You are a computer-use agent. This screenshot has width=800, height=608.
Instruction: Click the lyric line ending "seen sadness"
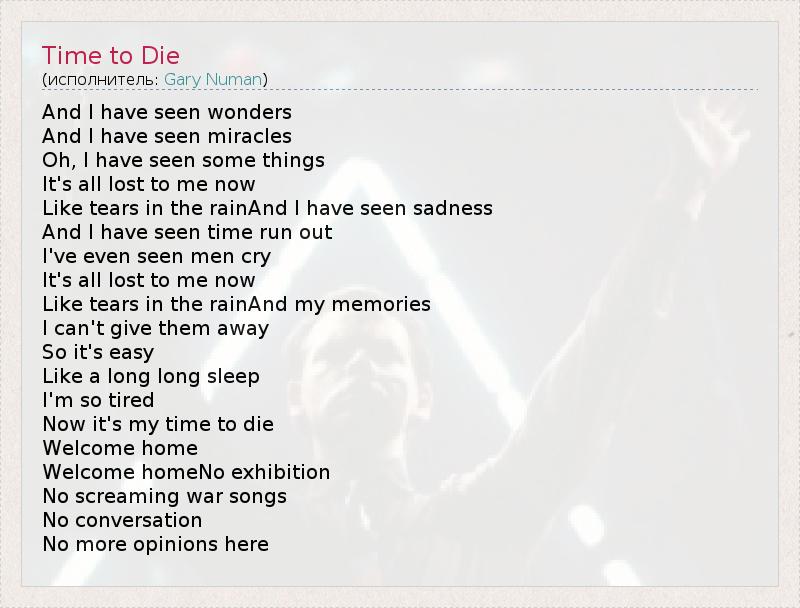pyautogui.click(x=267, y=208)
